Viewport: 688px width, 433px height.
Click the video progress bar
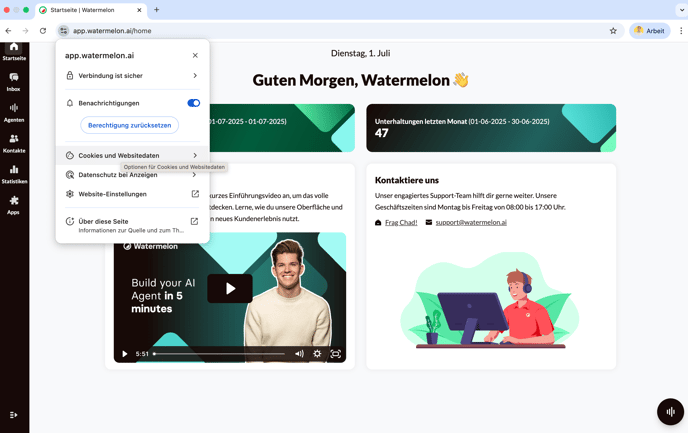point(219,354)
